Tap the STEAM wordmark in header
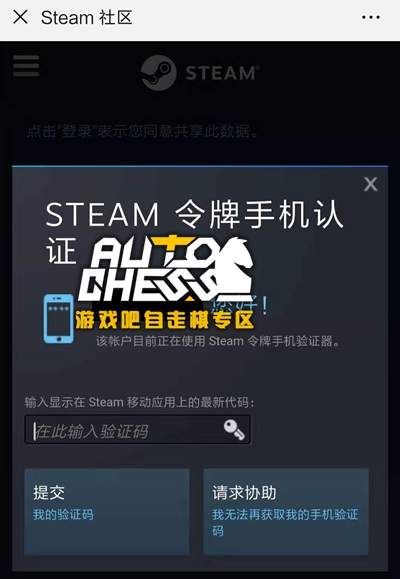400x579 pixels. pyautogui.click(x=222, y=73)
